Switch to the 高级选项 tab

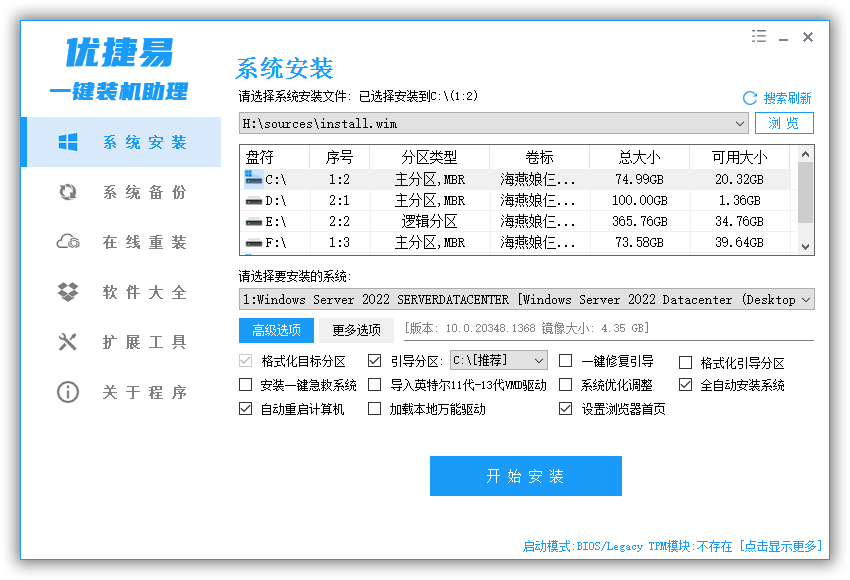tap(276, 330)
